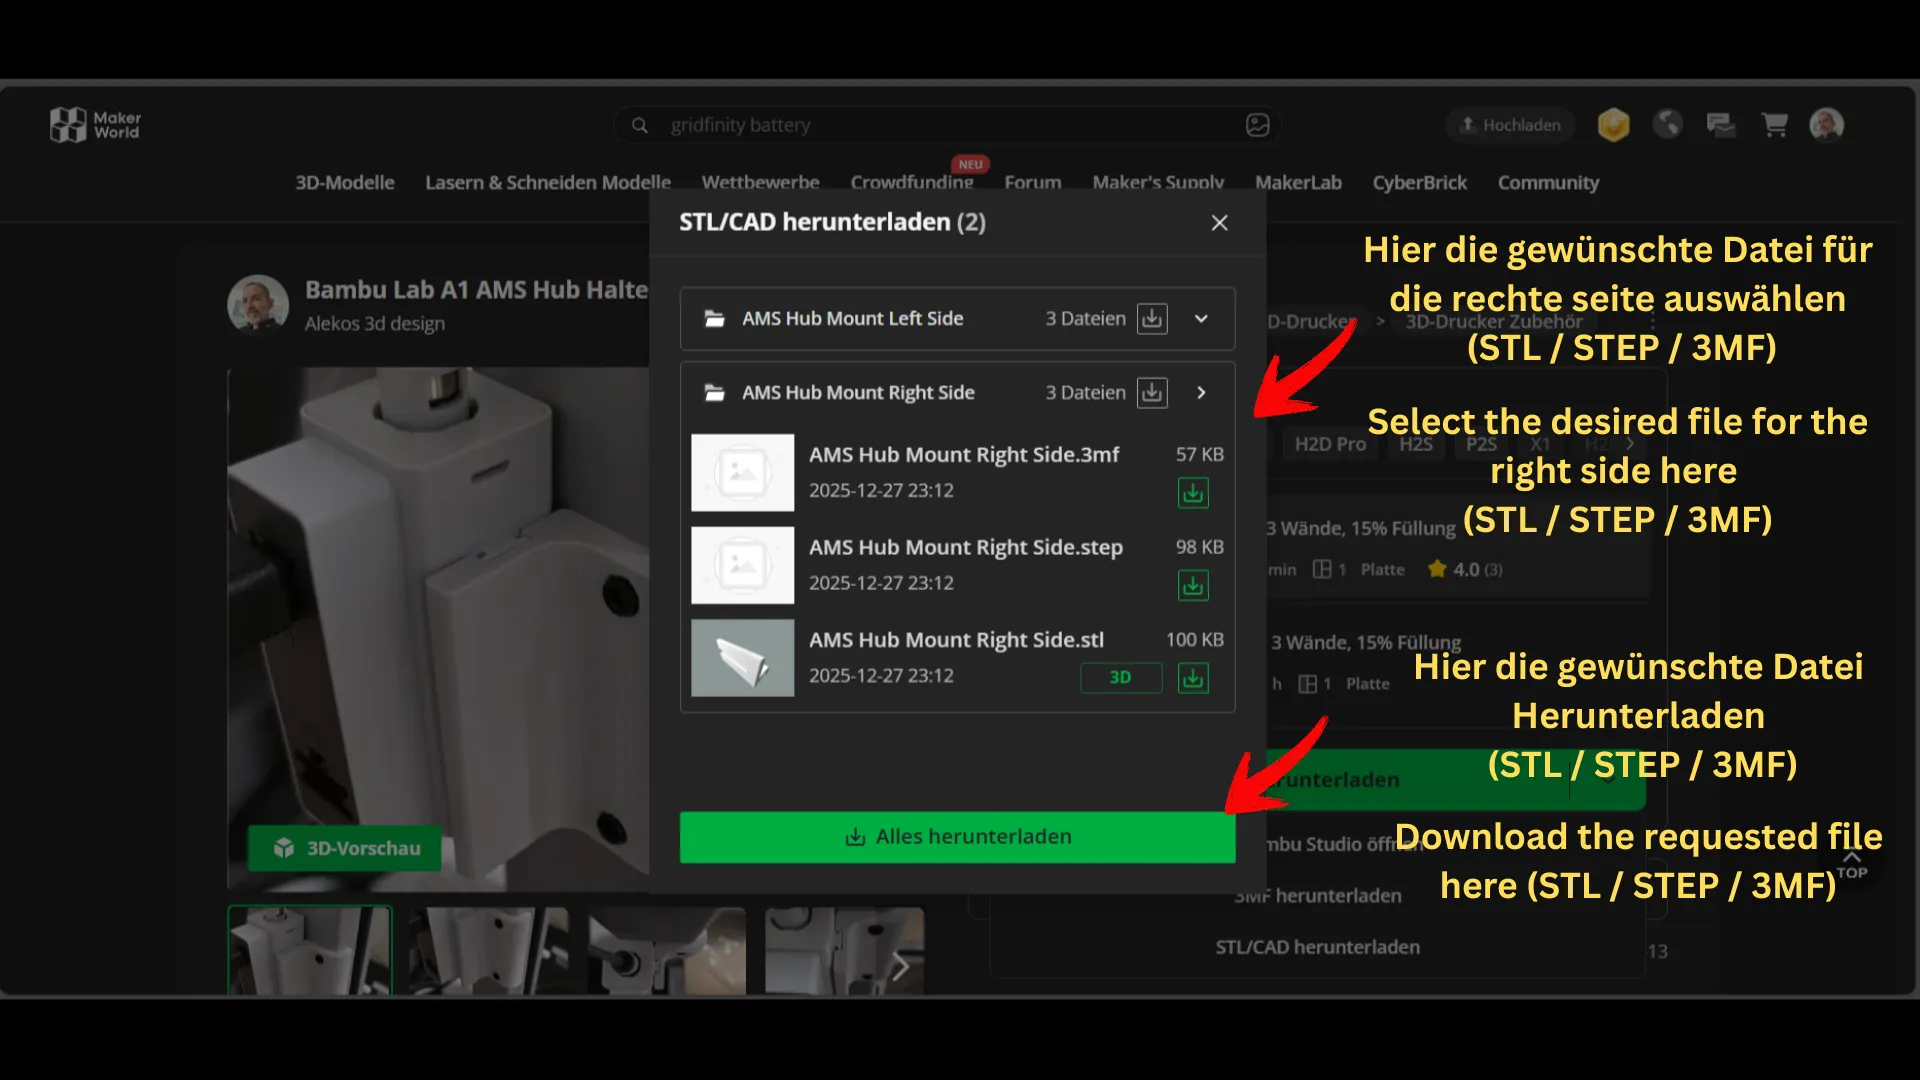Collapse the AMS Hub Mount Right Side folder
Screen dimensions: 1920x1080
[1201, 393]
